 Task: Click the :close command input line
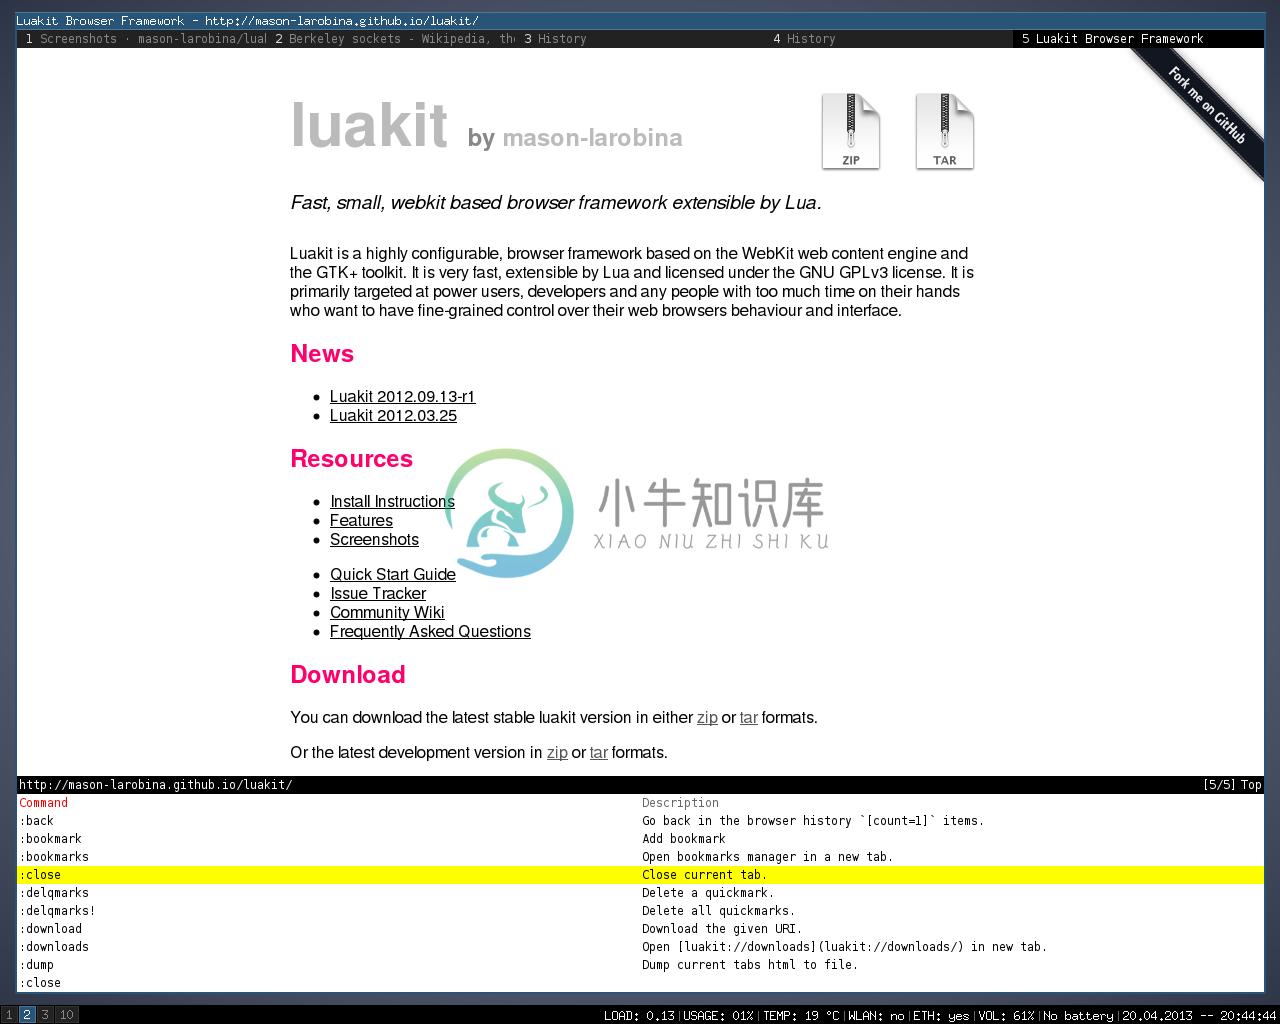click(x=640, y=983)
